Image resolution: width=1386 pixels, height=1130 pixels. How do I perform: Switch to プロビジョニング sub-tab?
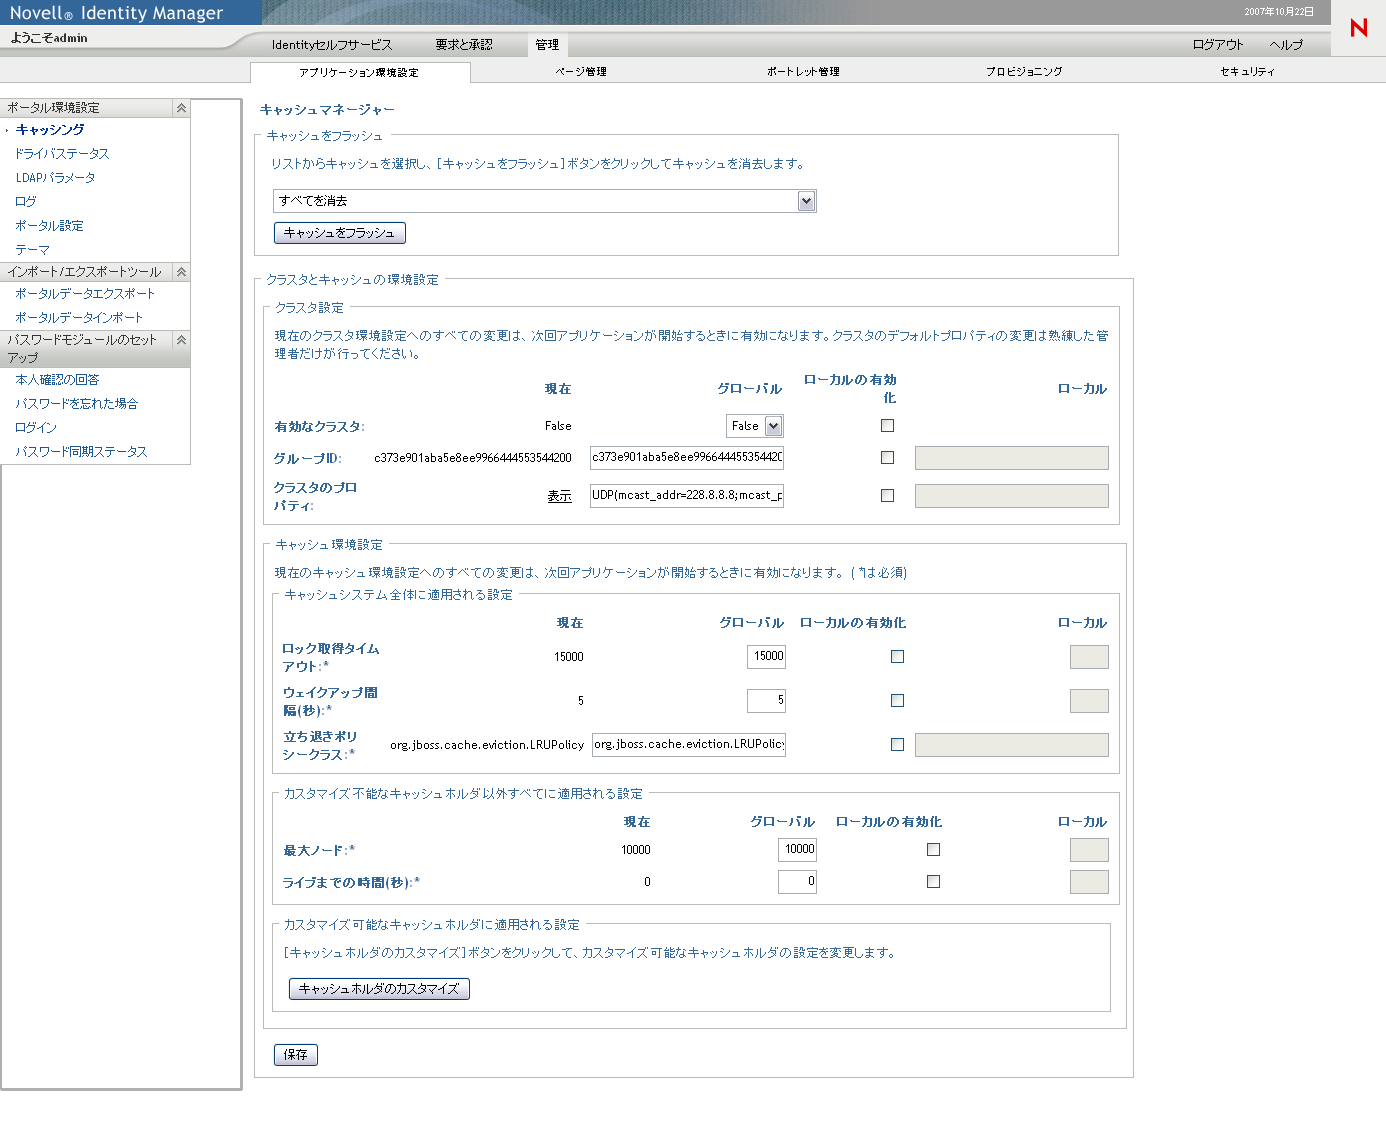pos(1024,72)
